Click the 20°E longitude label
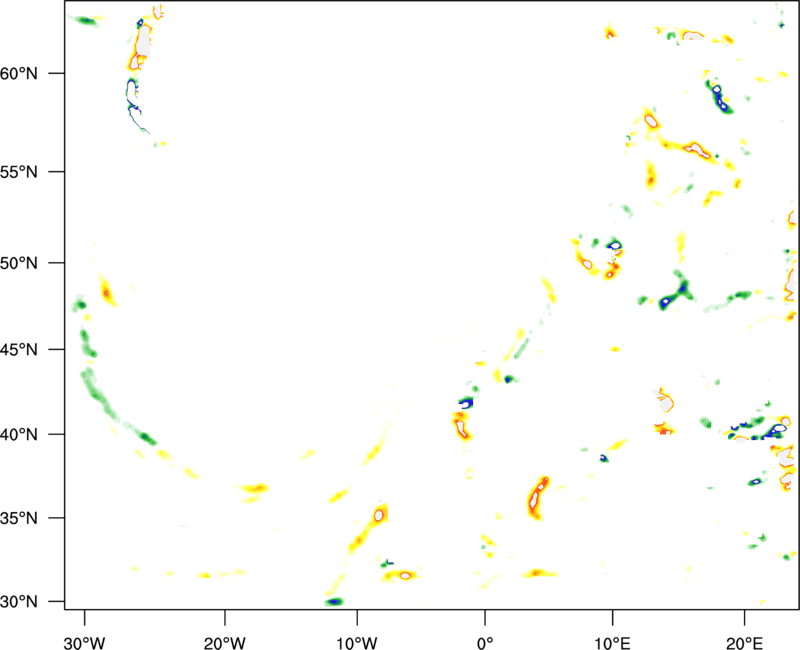The width and height of the screenshot is (800, 650). click(x=741, y=641)
